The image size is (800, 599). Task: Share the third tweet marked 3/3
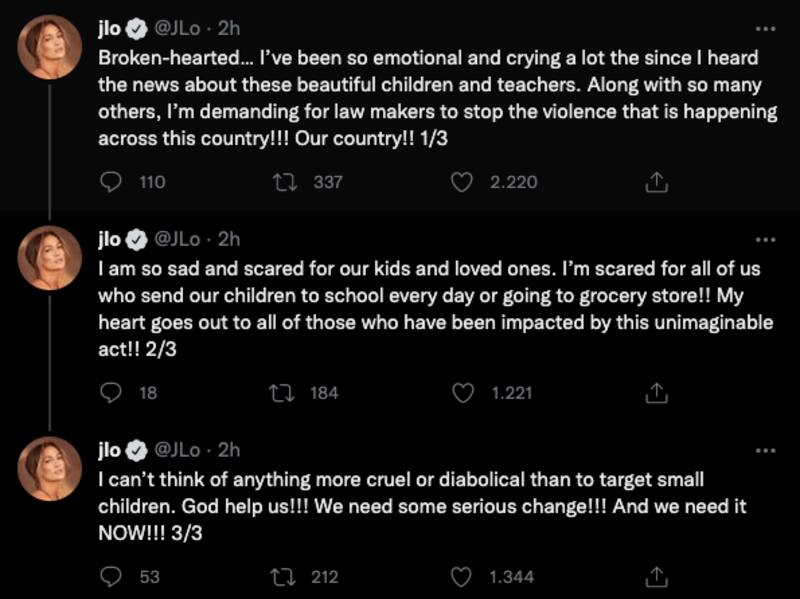(657, 576)
